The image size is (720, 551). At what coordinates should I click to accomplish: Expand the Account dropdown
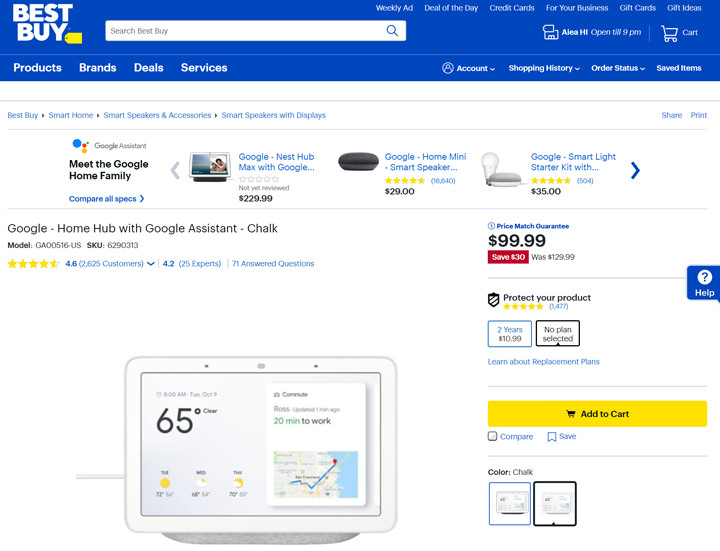coord(468,68)
